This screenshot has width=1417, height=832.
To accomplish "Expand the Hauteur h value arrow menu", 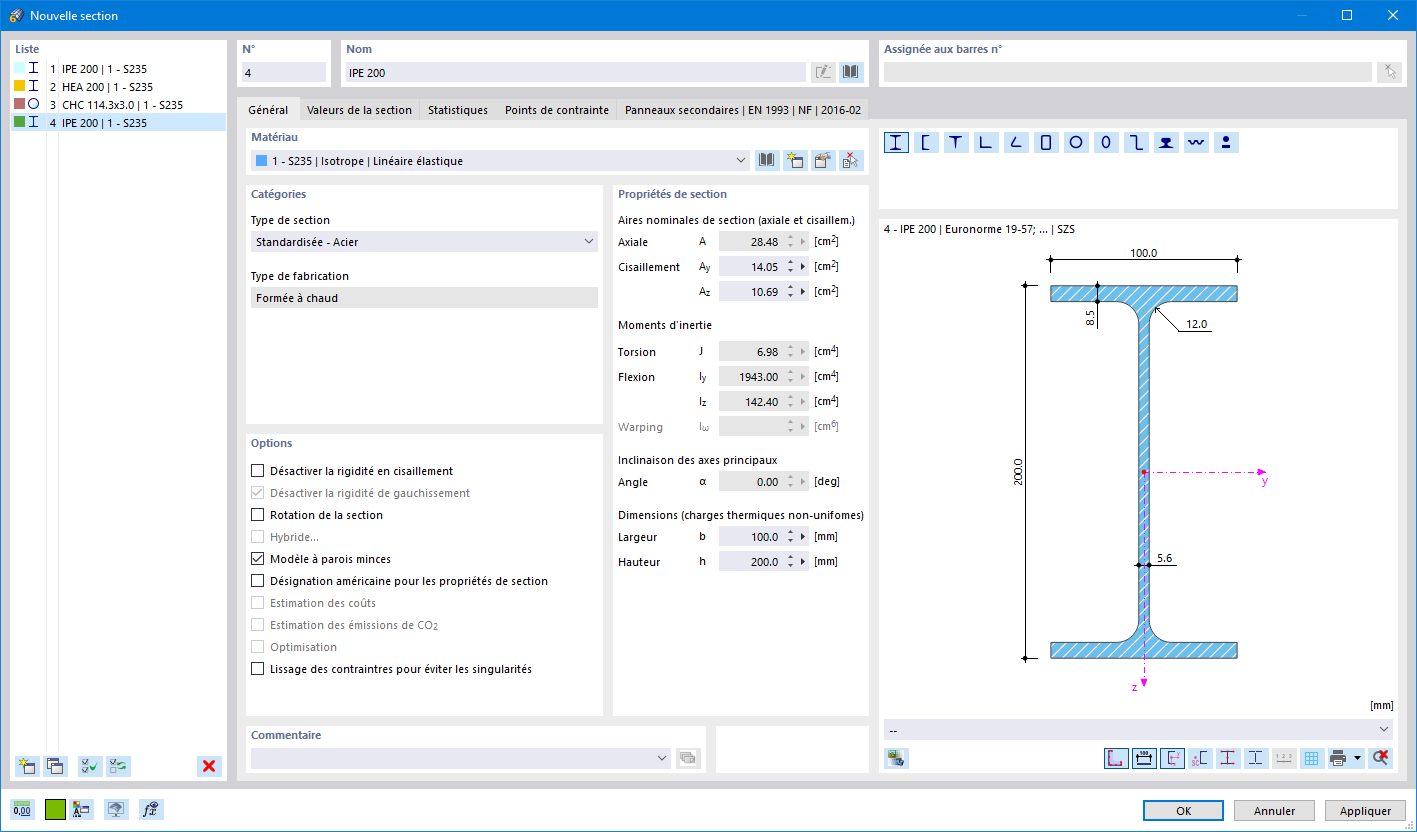I will pyautogui.click(x=805, y=562).
